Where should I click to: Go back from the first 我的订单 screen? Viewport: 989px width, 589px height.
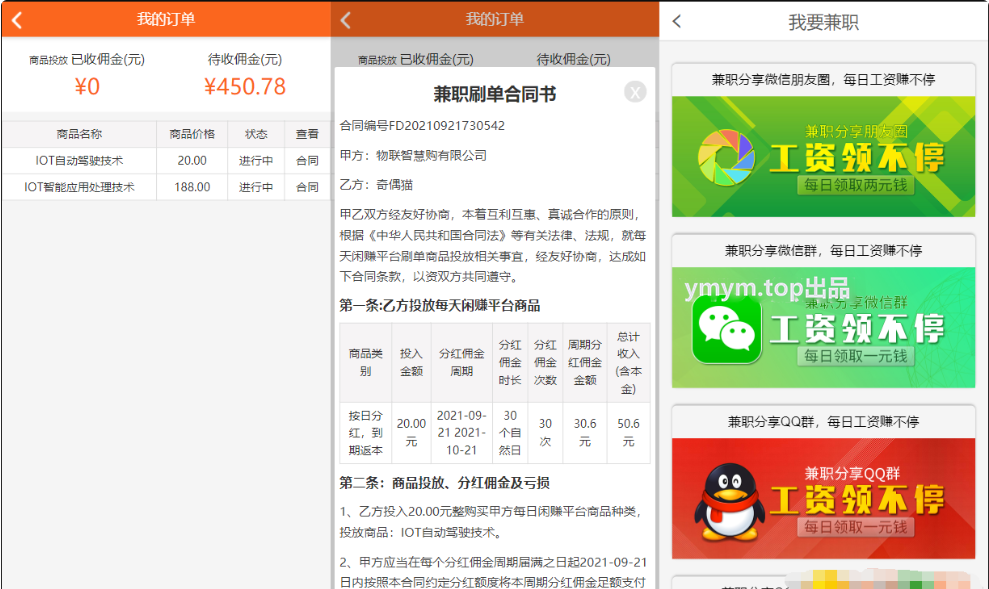pyautogui.click(x=17, y=20)
